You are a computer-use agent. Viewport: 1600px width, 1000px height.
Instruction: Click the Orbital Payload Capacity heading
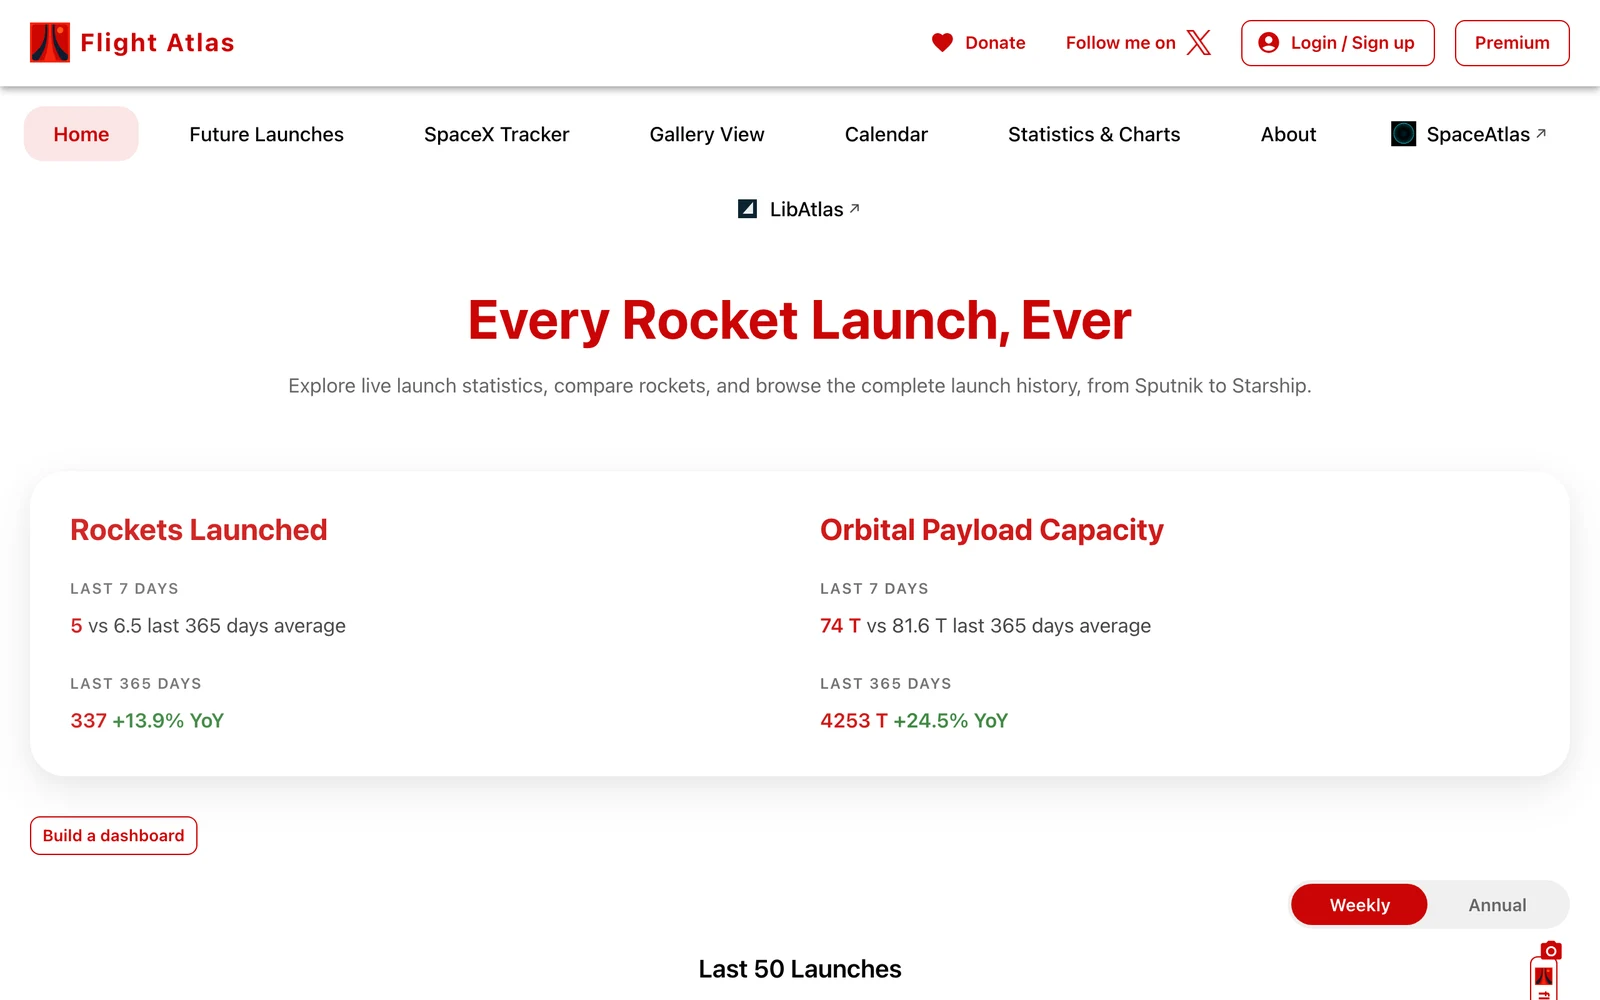coord(992,530)
